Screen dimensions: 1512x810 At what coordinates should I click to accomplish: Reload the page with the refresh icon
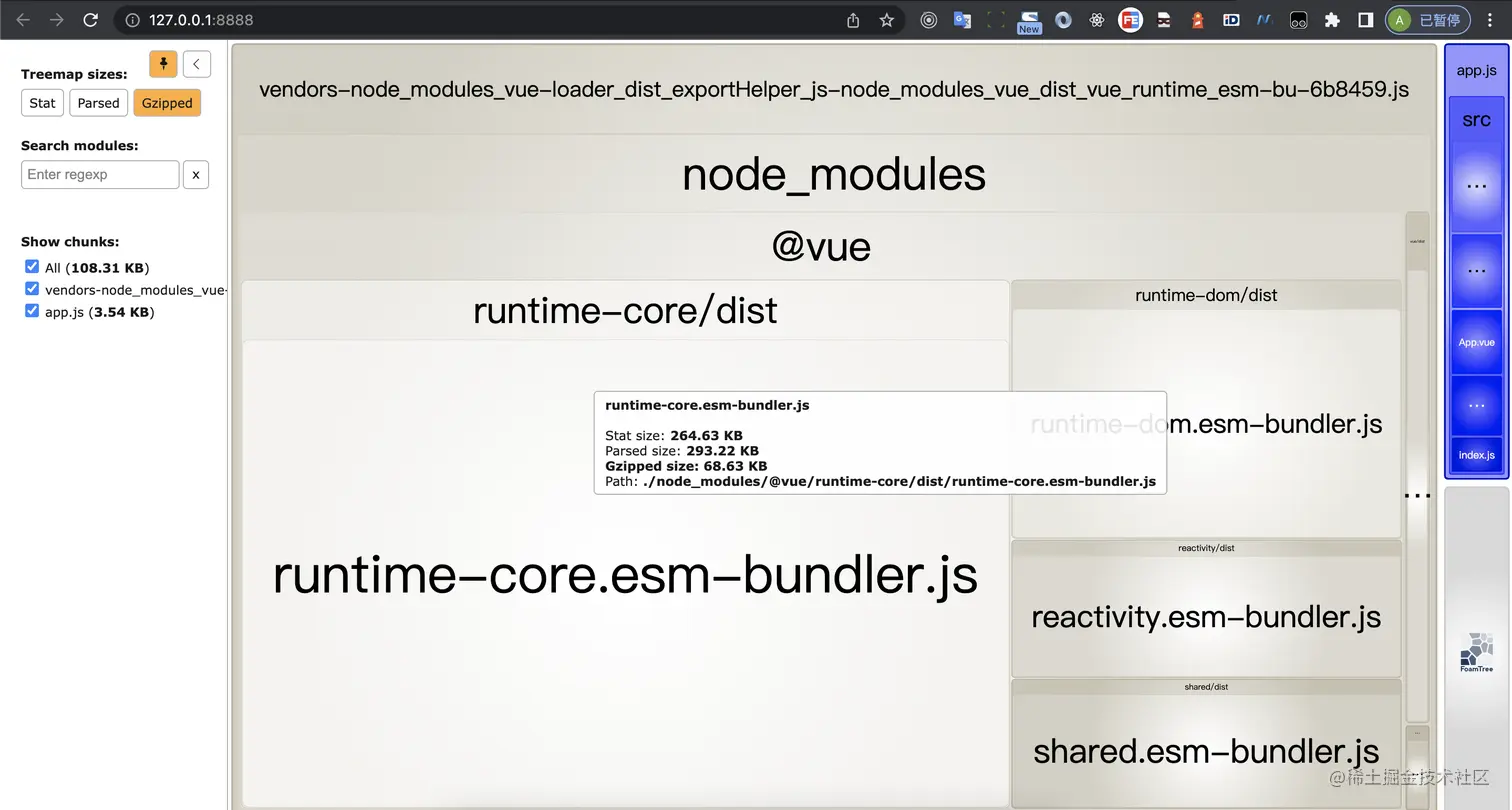point(90,20)
